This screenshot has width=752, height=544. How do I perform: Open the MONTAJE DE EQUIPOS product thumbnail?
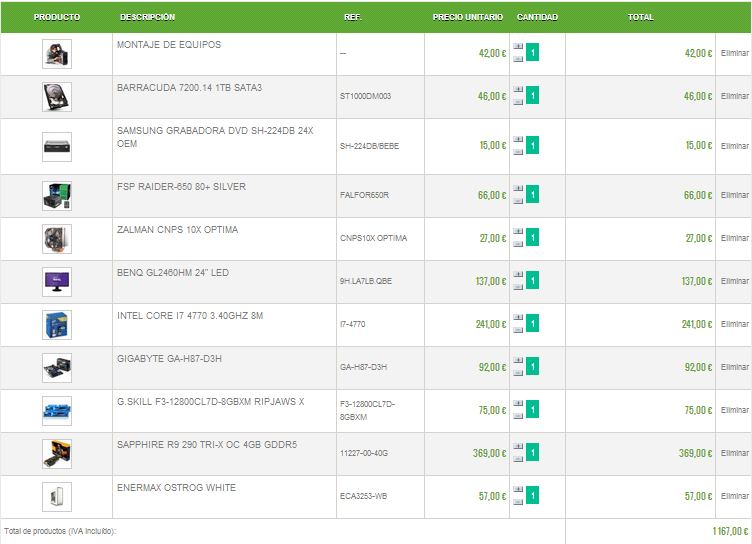tap(57, 54)
